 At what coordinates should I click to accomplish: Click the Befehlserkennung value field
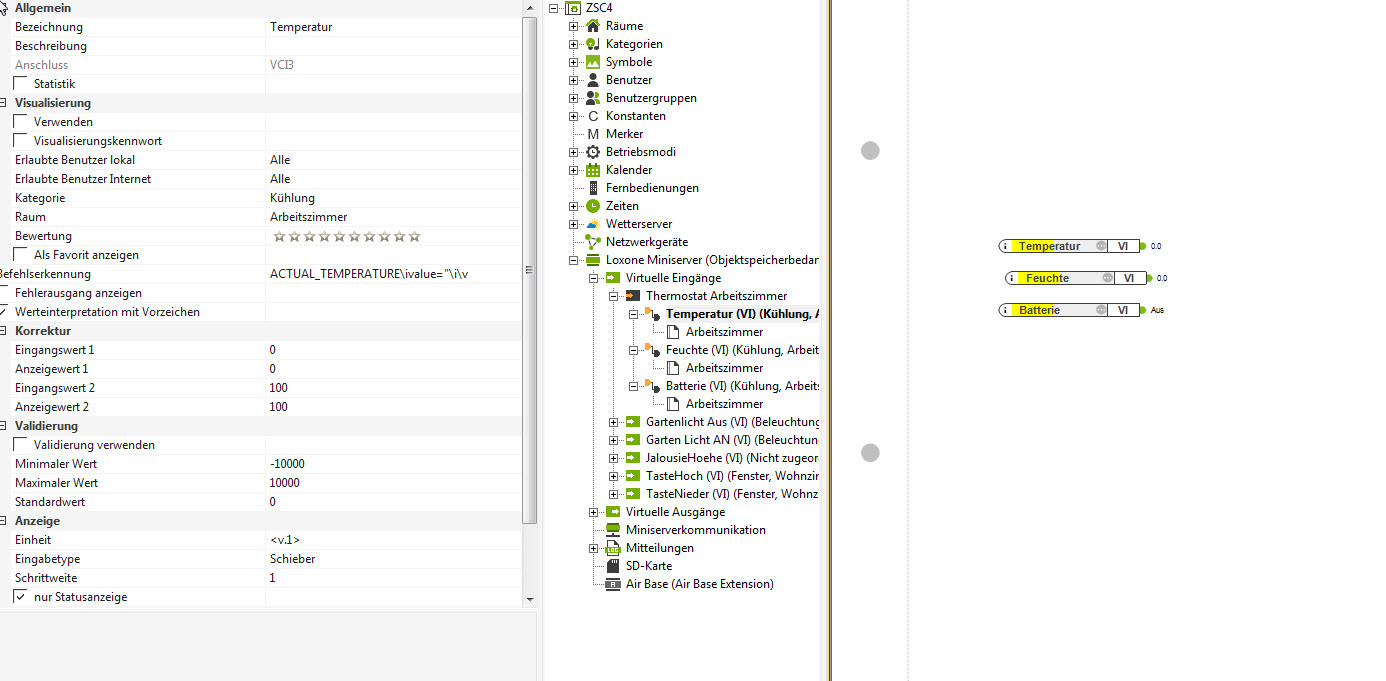(x=393, y=274)
